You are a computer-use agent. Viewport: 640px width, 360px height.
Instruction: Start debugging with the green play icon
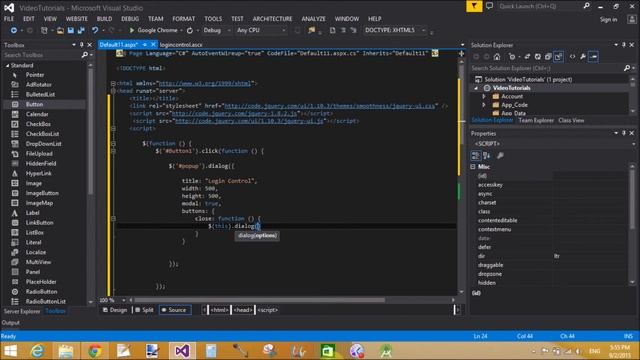131,30
